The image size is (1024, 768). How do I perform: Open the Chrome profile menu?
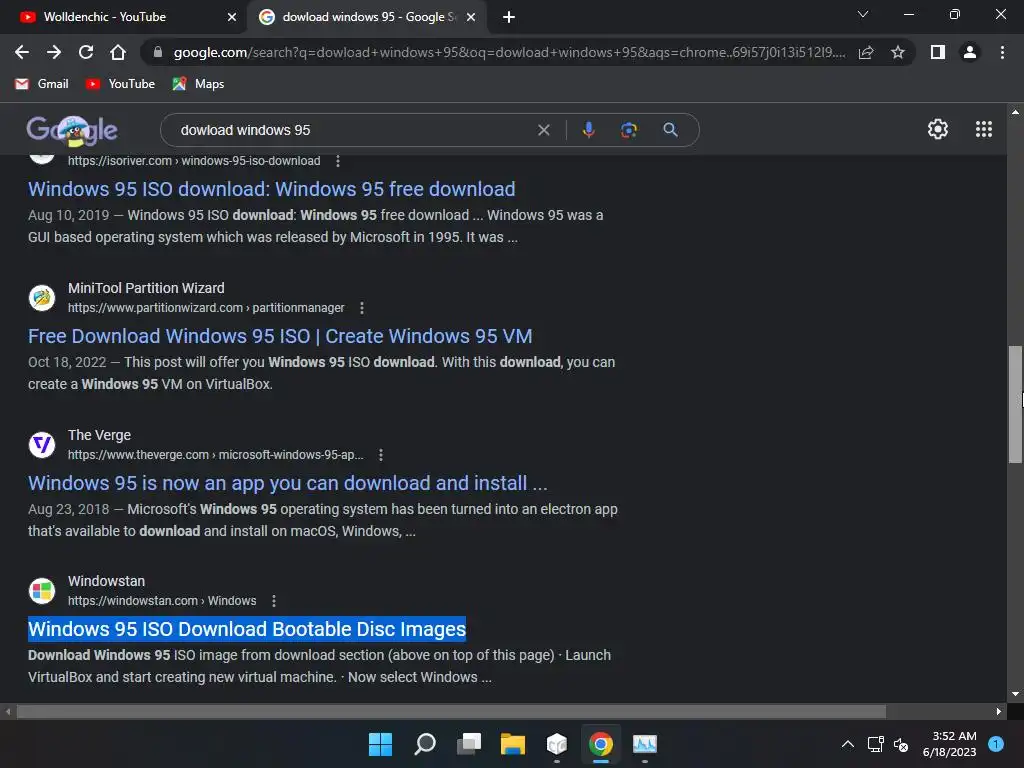[x=970, y=52]
